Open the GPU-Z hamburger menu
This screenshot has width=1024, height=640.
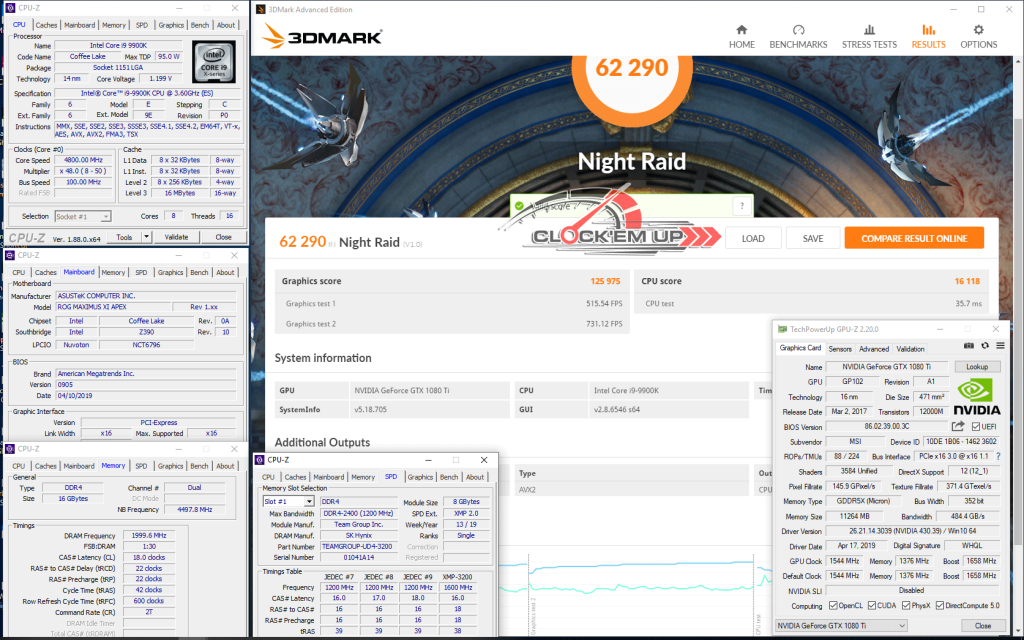coord(1000,347)
